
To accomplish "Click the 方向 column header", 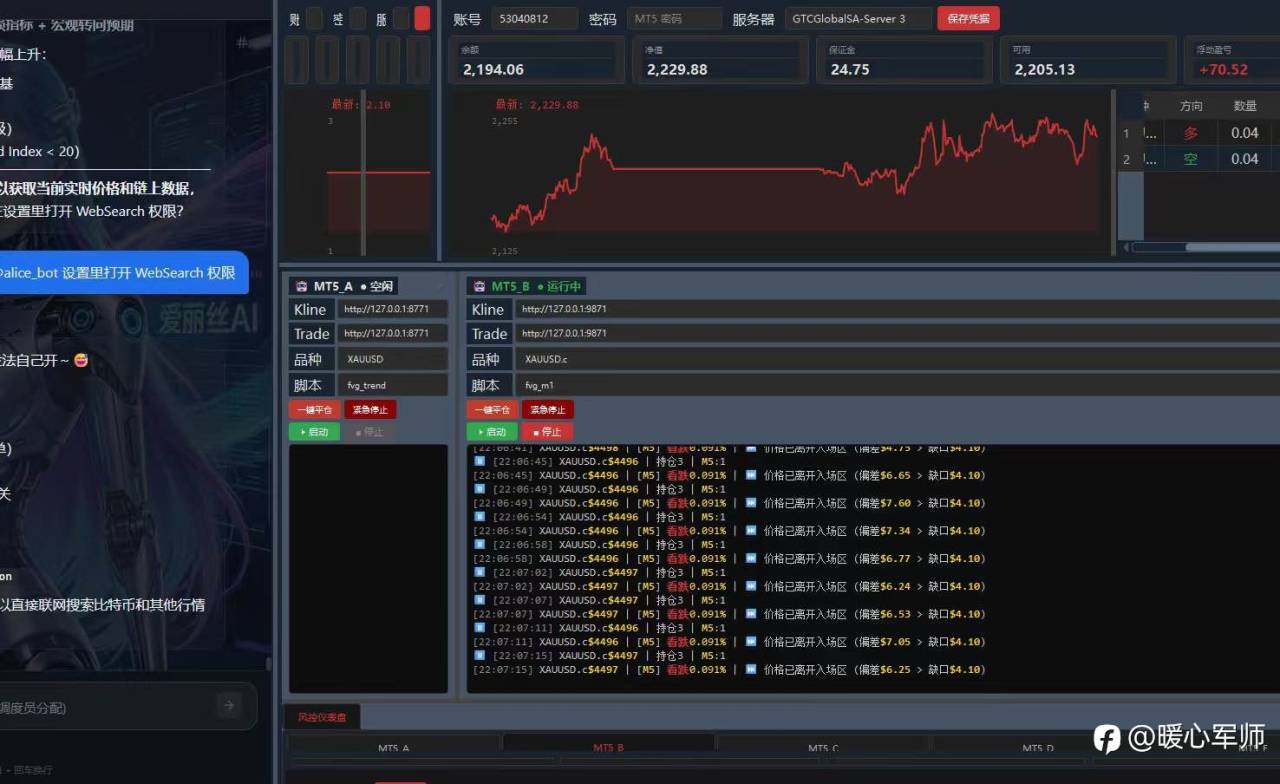I will coord(1191,106).
